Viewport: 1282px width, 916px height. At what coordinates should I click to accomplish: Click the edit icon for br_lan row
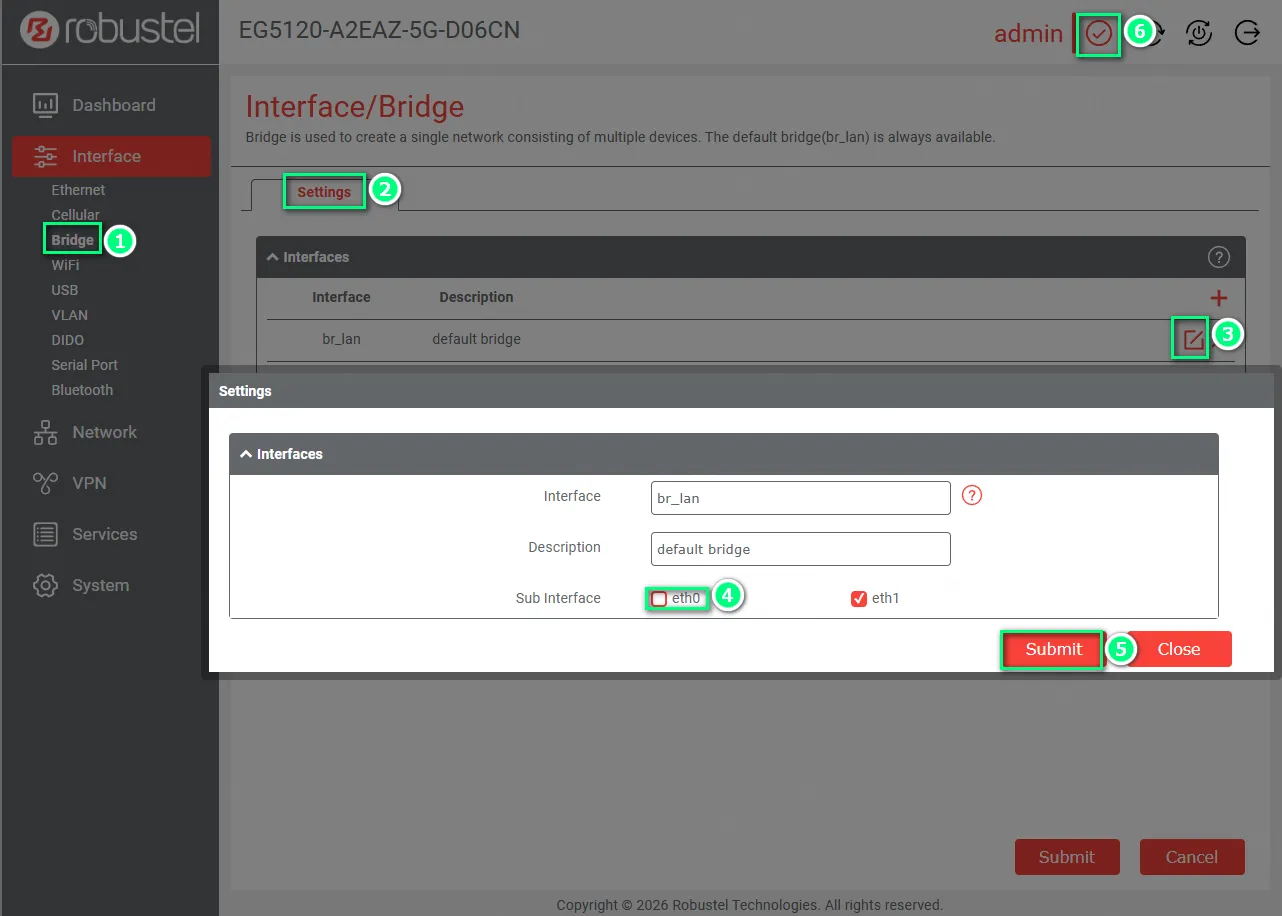pos(1192,340)
